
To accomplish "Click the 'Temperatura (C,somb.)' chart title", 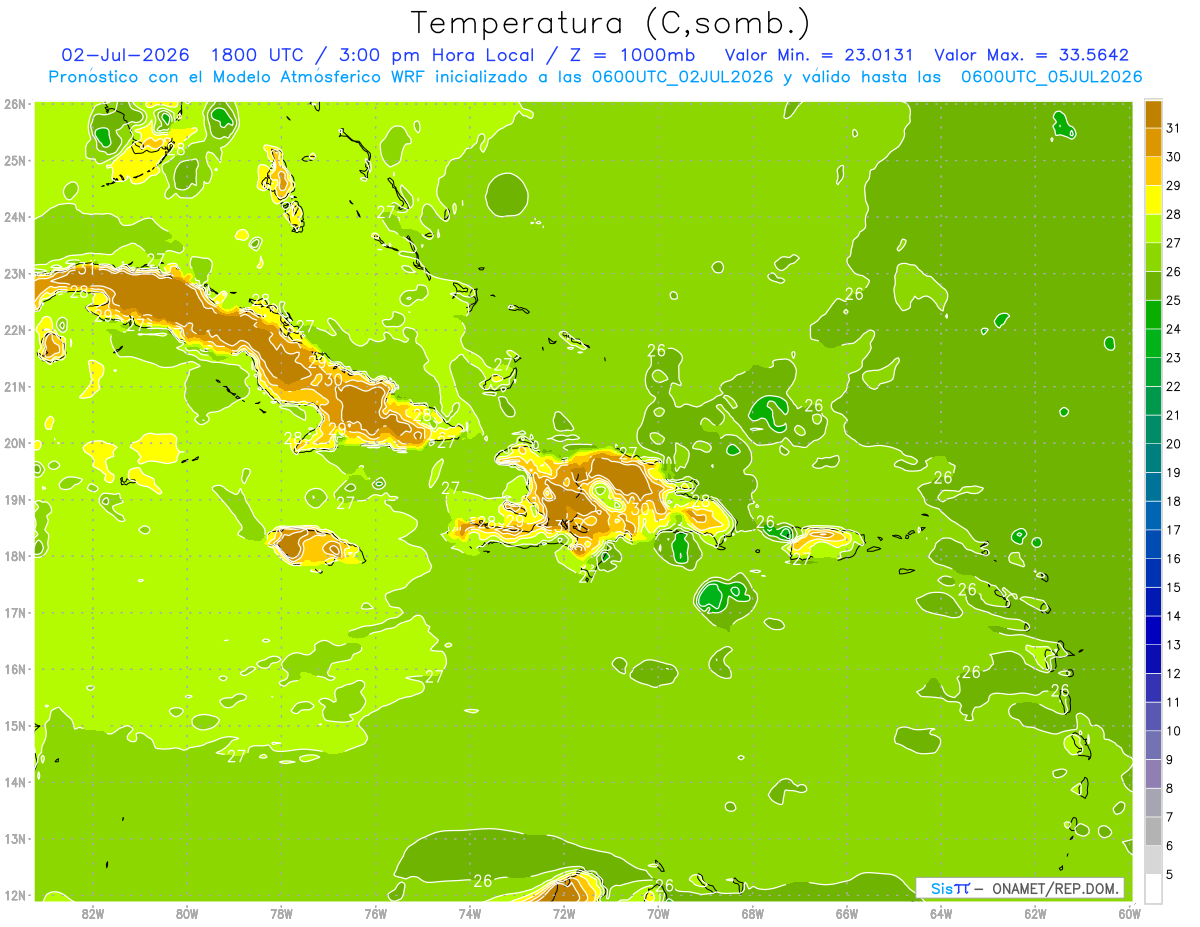I will click(612, 22).
